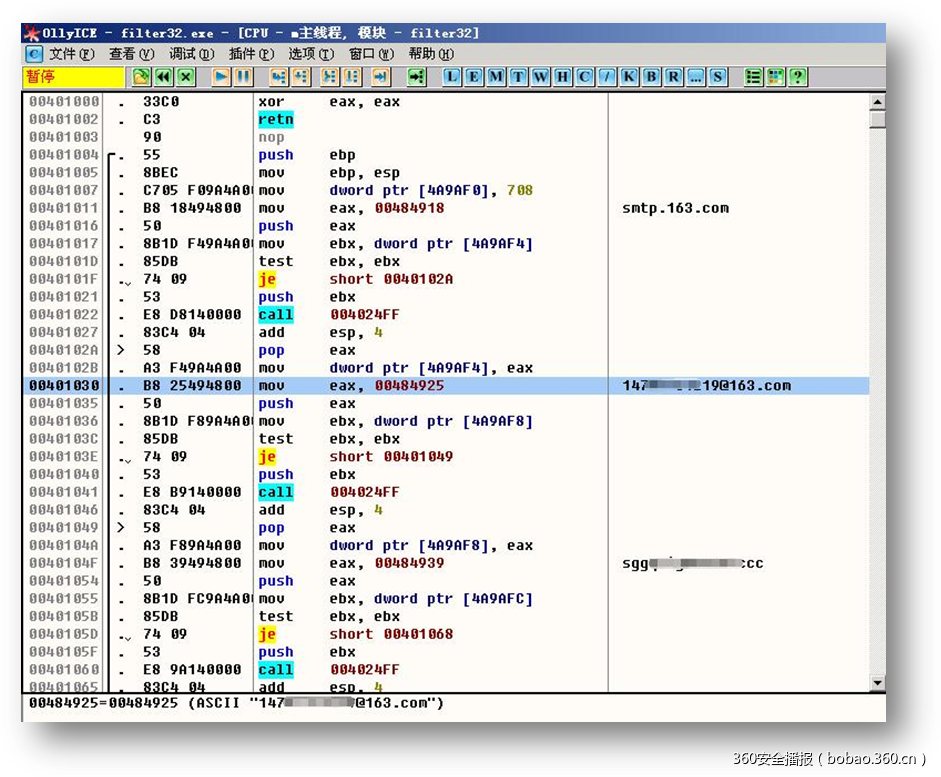Open Memory map window (M button)
This screenshot has height=777, width=941.
click(x=496, y=77)
